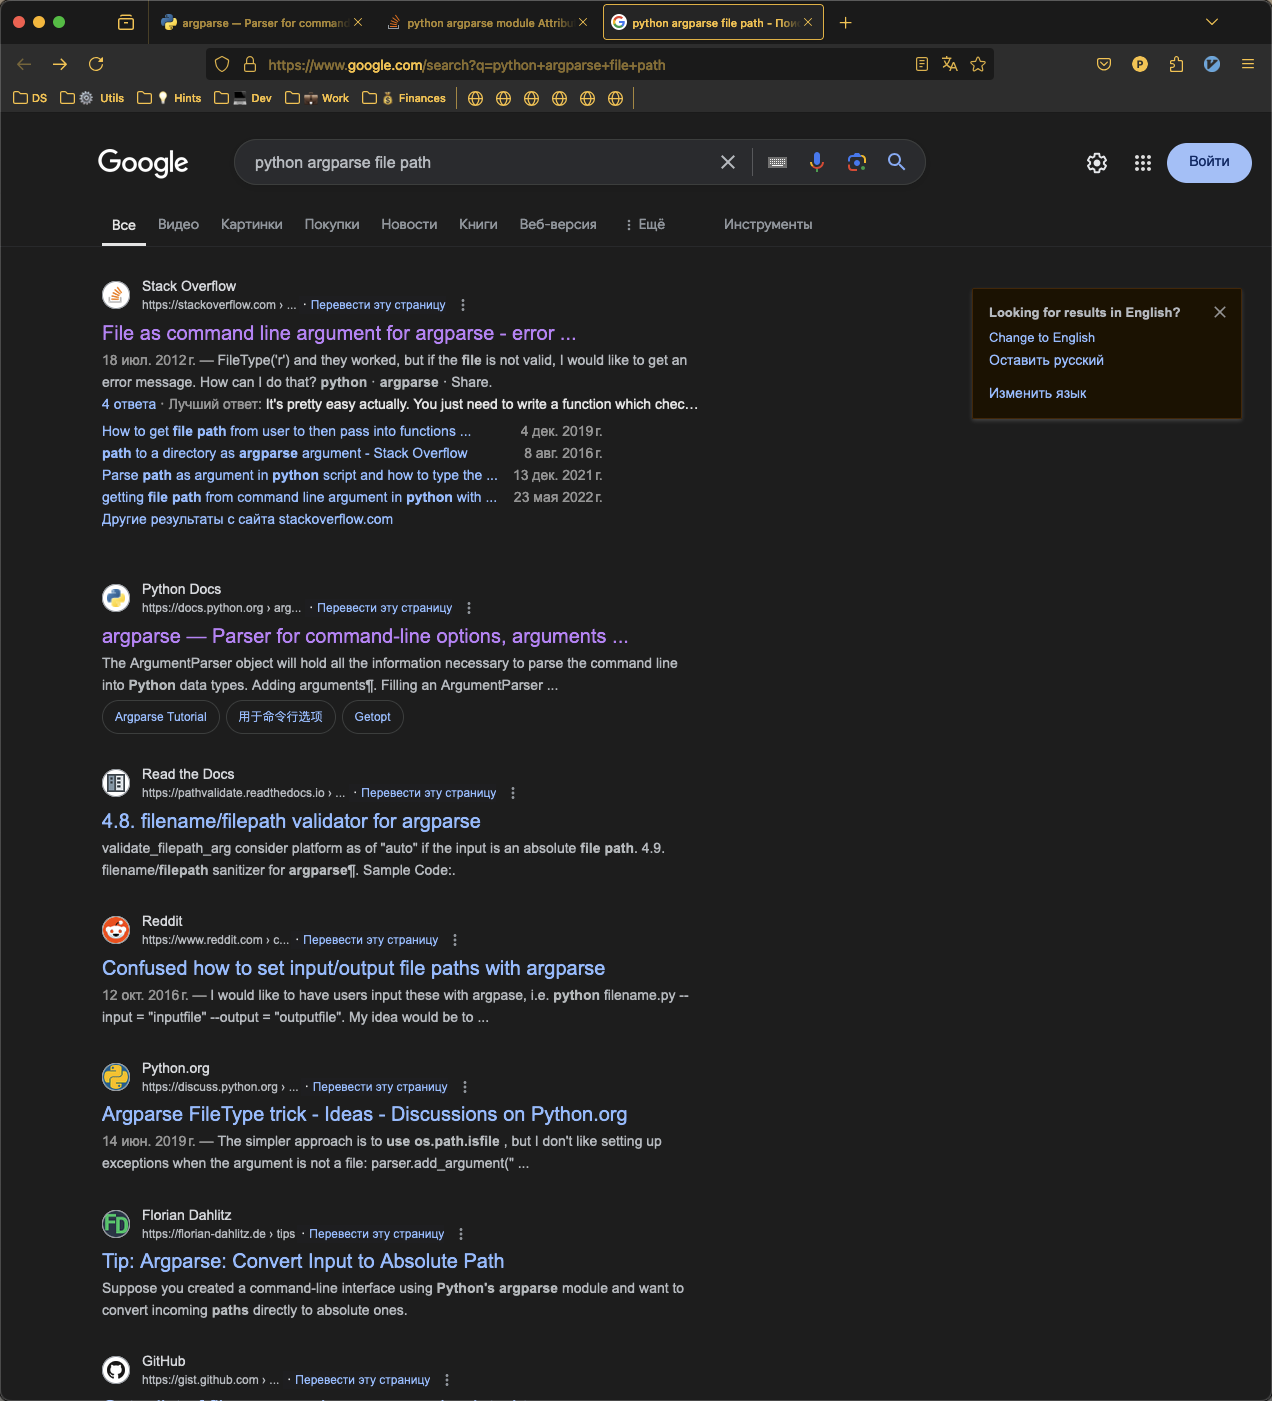The height and width of the screenshot is (1401, 1272).
Task: Select the Веб-версия search filter
Action: coord(558,224)
